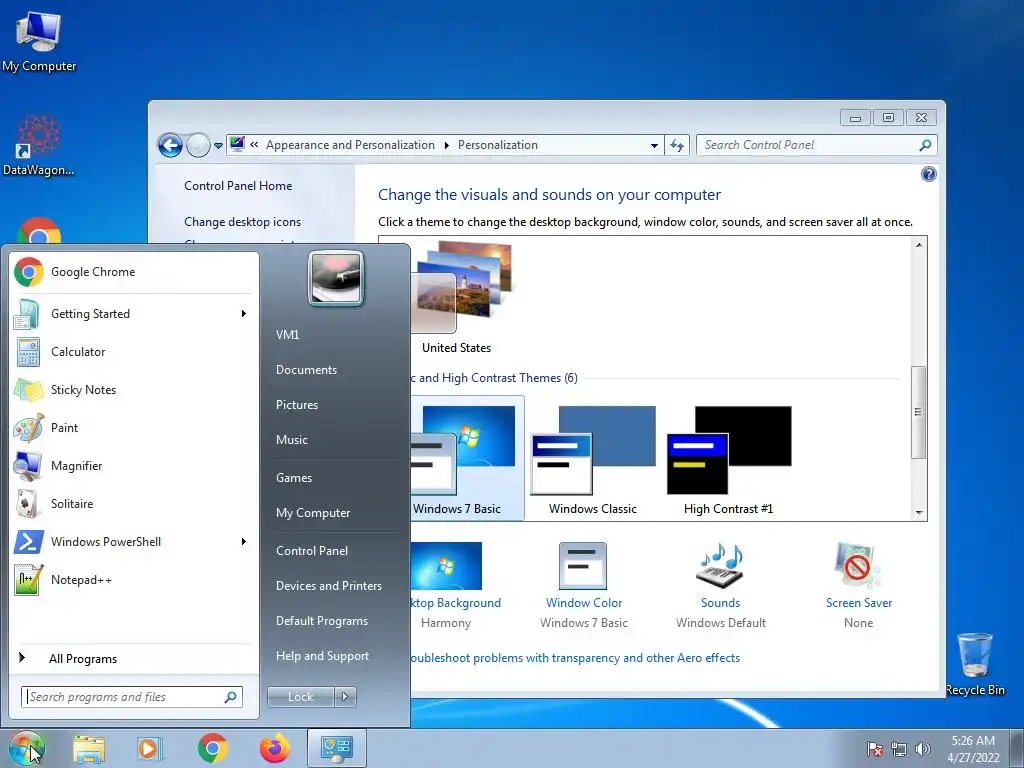The height and width of the screenshot is (768, 1024).
Task: Open Windows Media Player from taskbar
Action: click(x=150, y=748)
